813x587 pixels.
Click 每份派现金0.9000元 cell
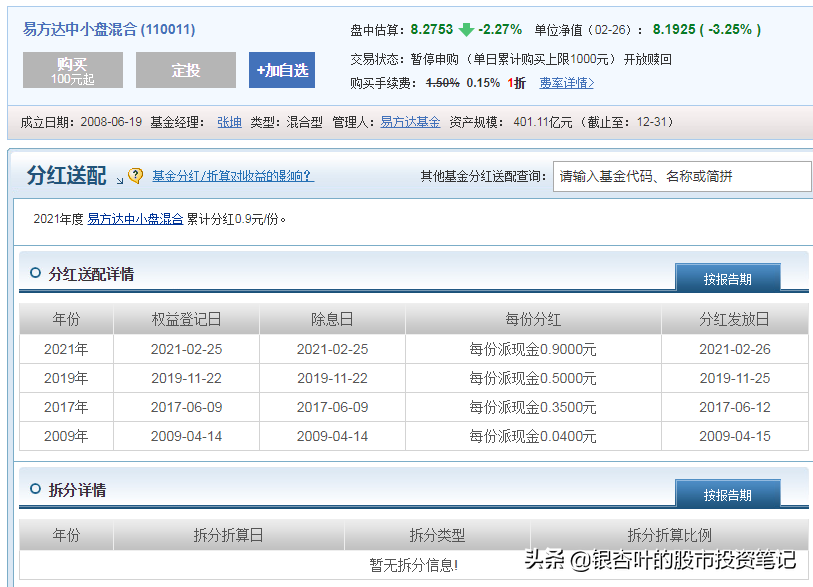533,349
